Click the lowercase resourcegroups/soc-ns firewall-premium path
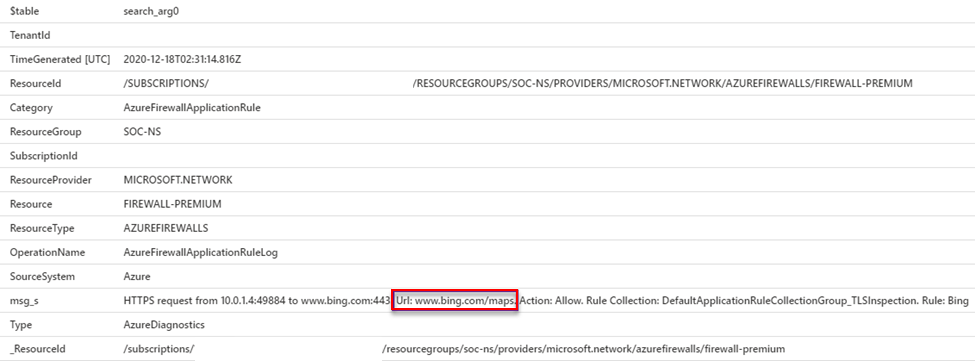Image resolution: width=975 pixels, height=361 pixels. coord(583,349)
